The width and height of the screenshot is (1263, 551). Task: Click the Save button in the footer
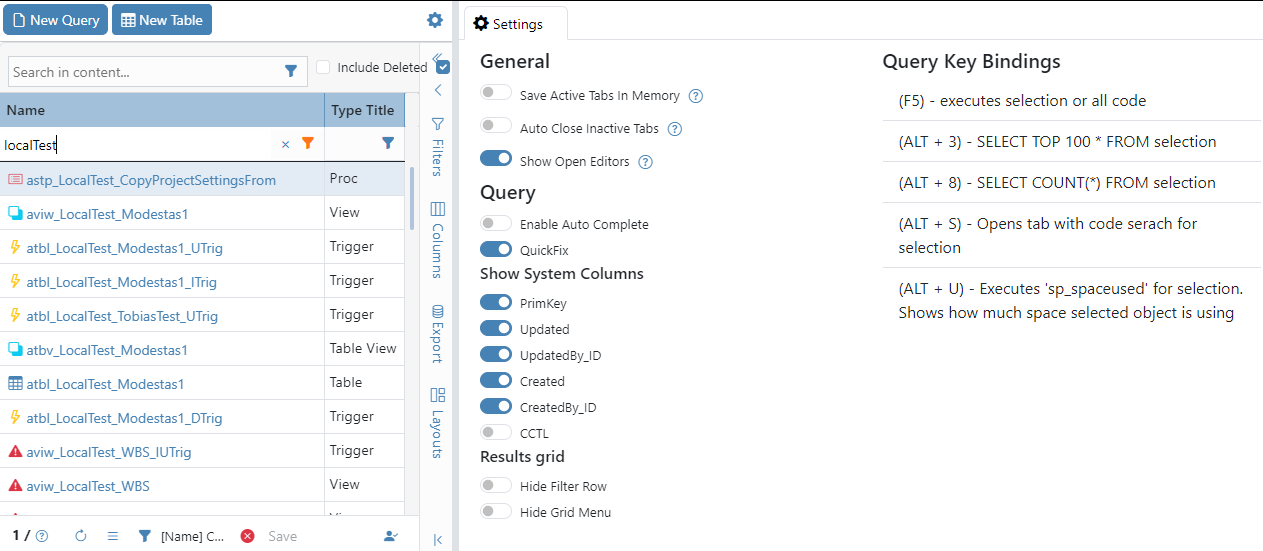pyautogui.click(x=283, y=536)
